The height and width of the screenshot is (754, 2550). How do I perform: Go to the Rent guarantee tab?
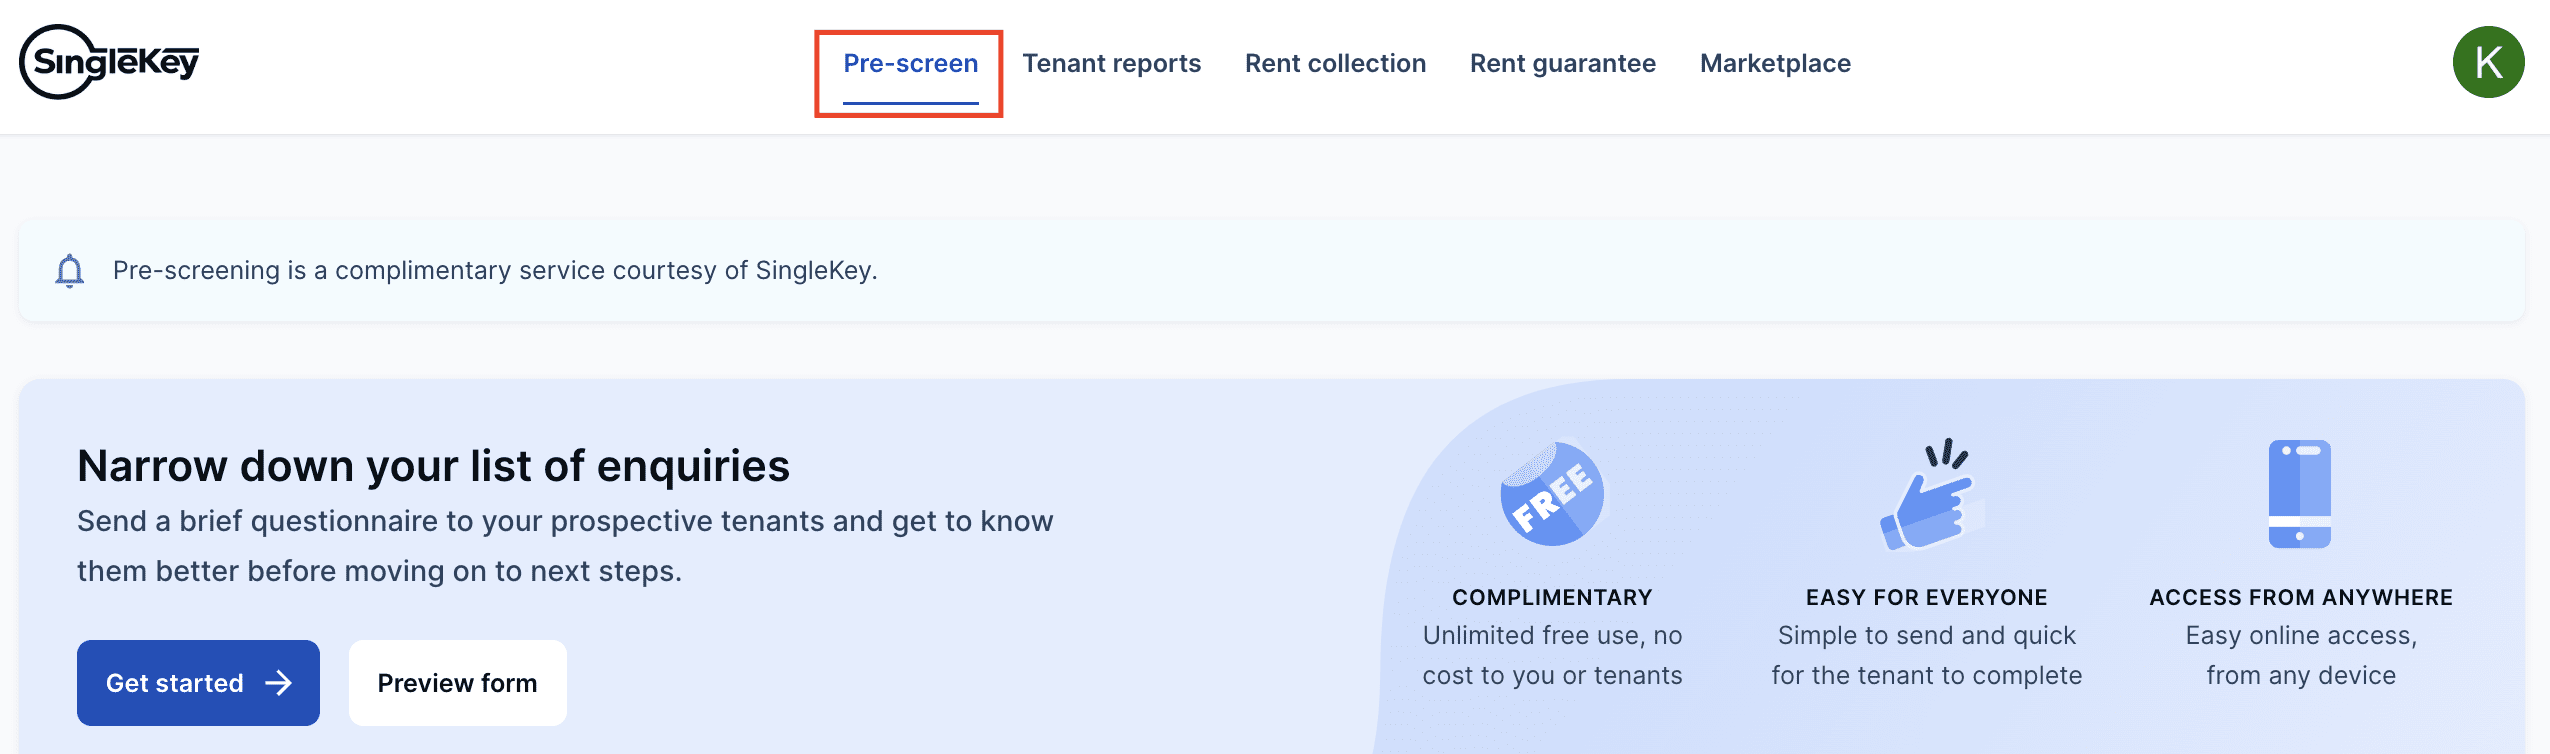[x=1562, y=64]
